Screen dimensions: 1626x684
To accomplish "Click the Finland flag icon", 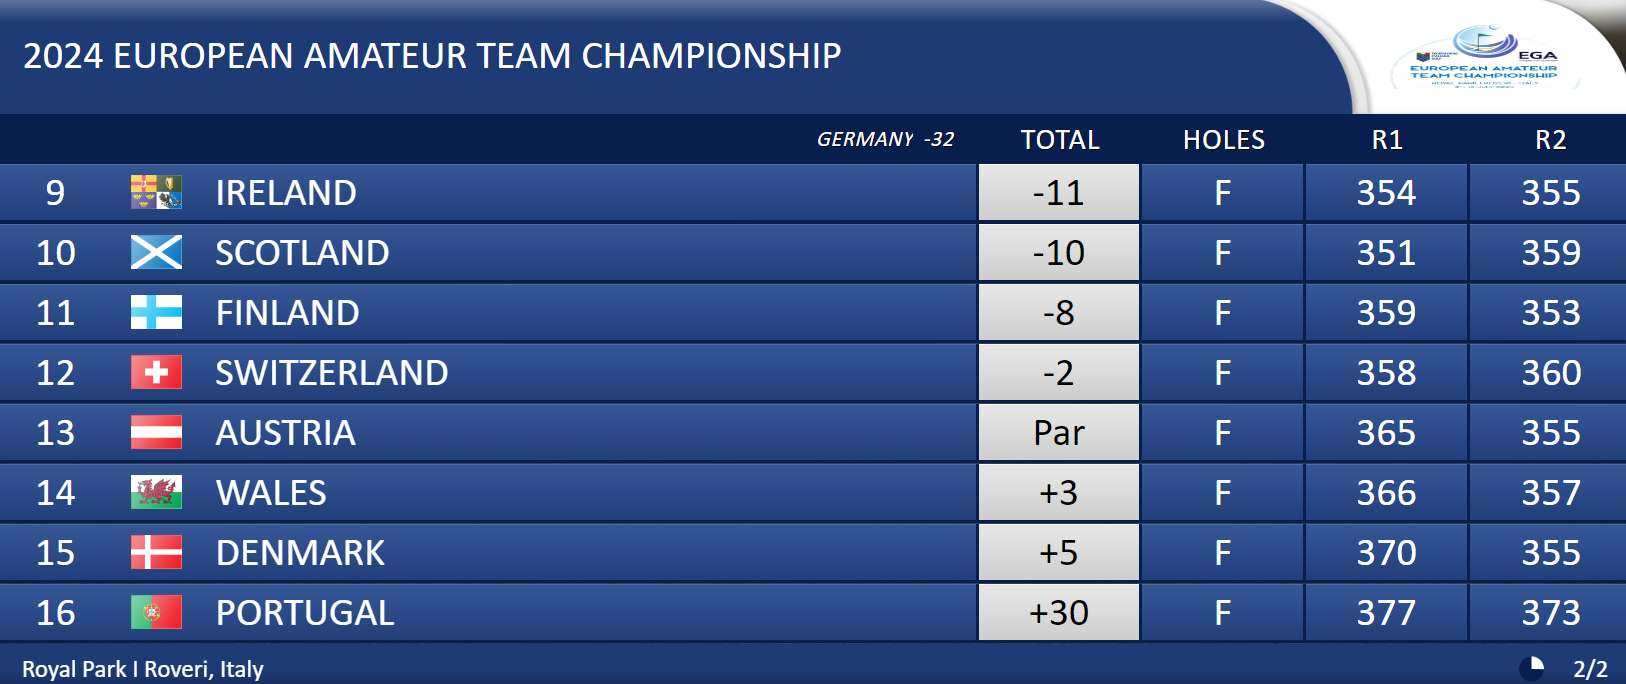I will [156, 312].
